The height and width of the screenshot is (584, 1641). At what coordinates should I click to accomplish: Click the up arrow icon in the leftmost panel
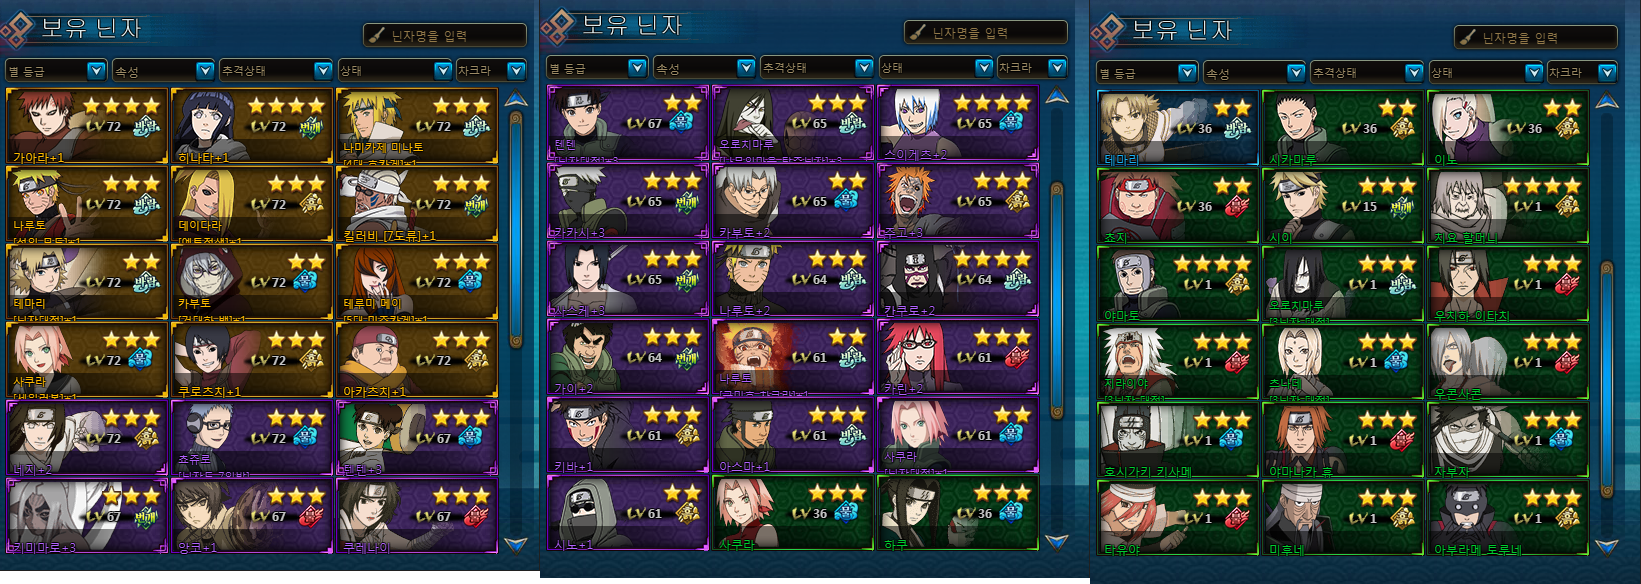[x=516, y=99]
